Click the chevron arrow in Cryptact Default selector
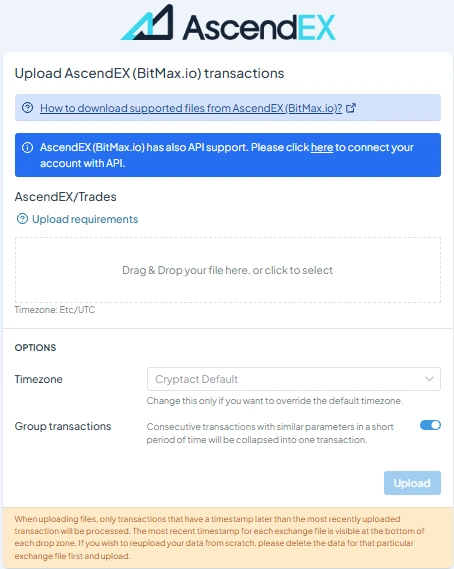The height and width of the screenshot is (569, 454). (429, 379)
